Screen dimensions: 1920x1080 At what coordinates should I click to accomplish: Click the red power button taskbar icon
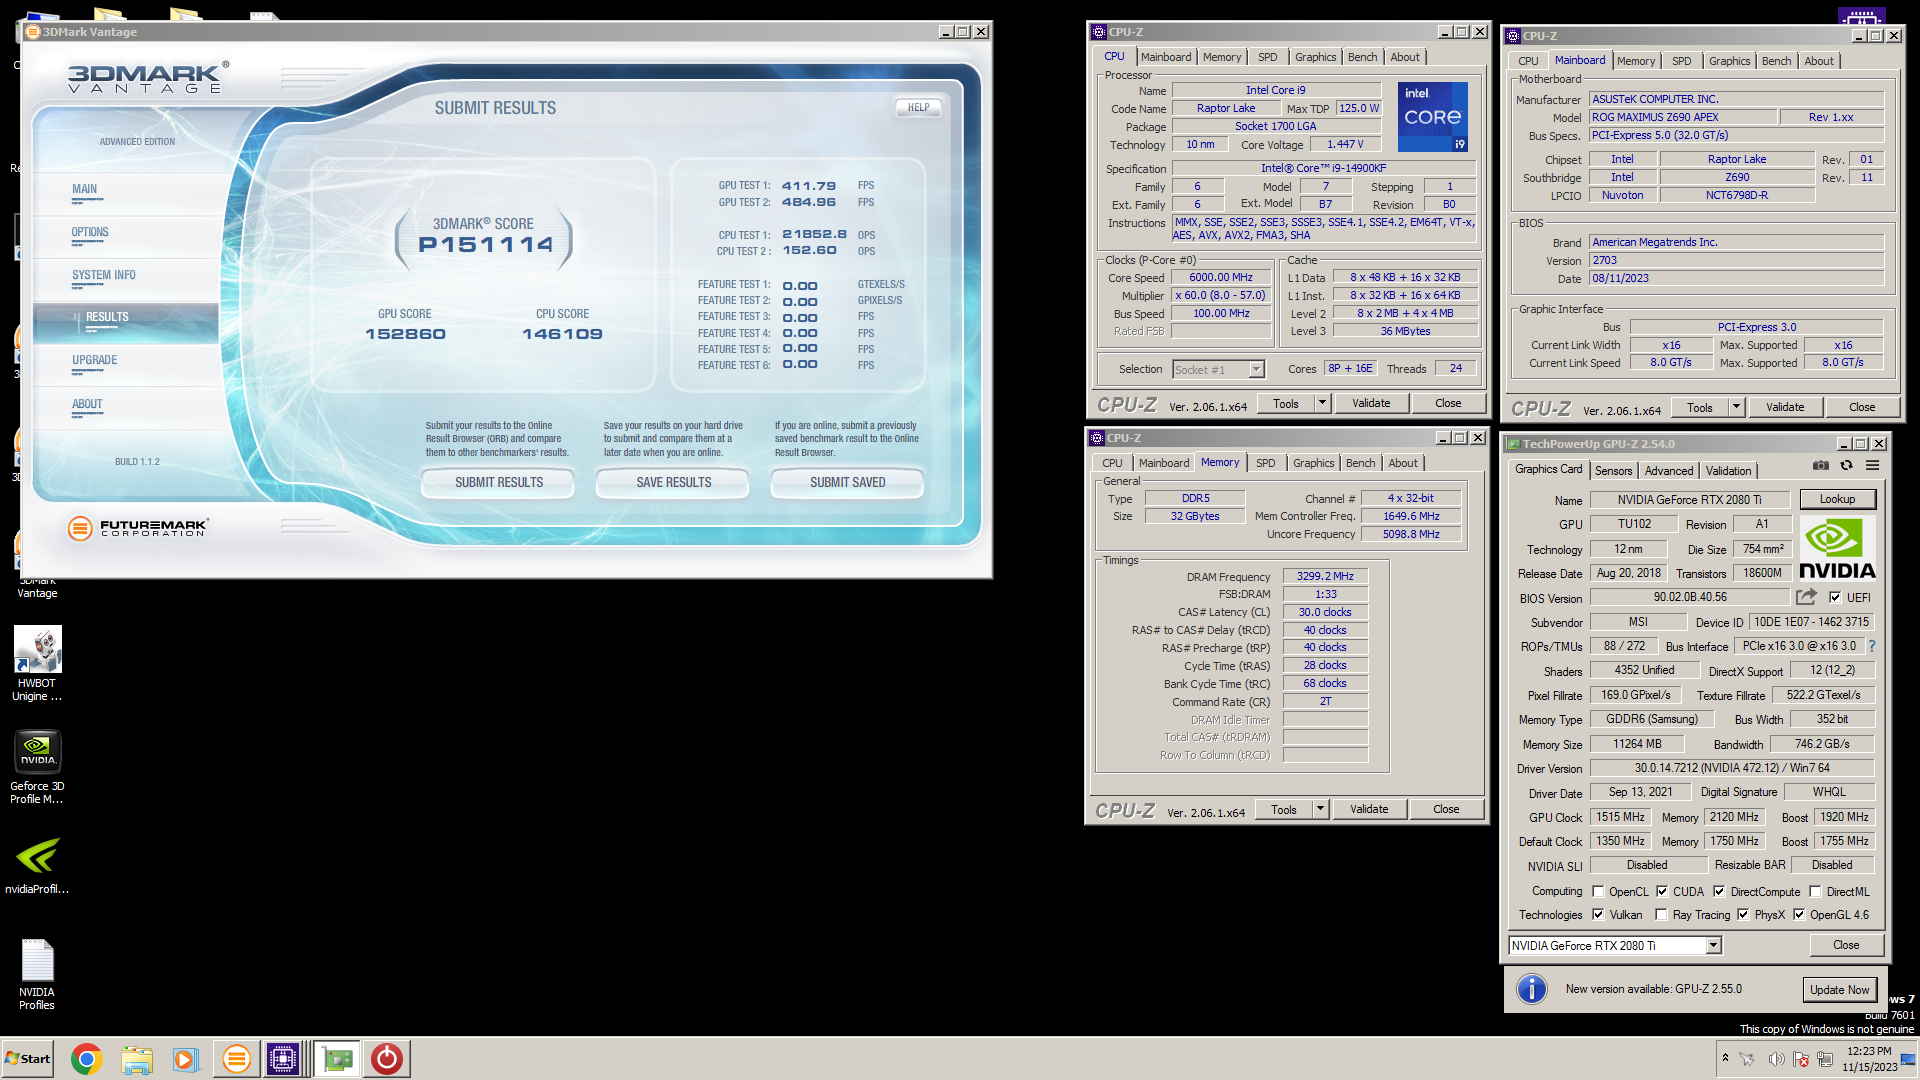click(387, 1059)
